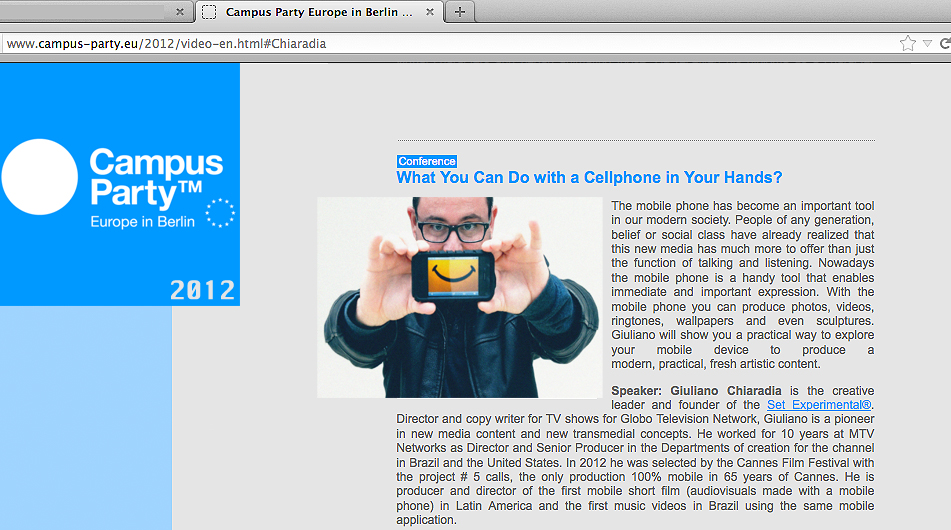Close the Campus Party Europe tab
The width and height of the screenshot is (951, 530).
[430, 12]
